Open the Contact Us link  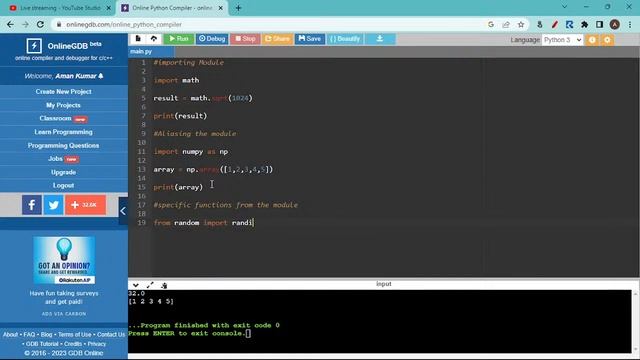coord(111,335)
